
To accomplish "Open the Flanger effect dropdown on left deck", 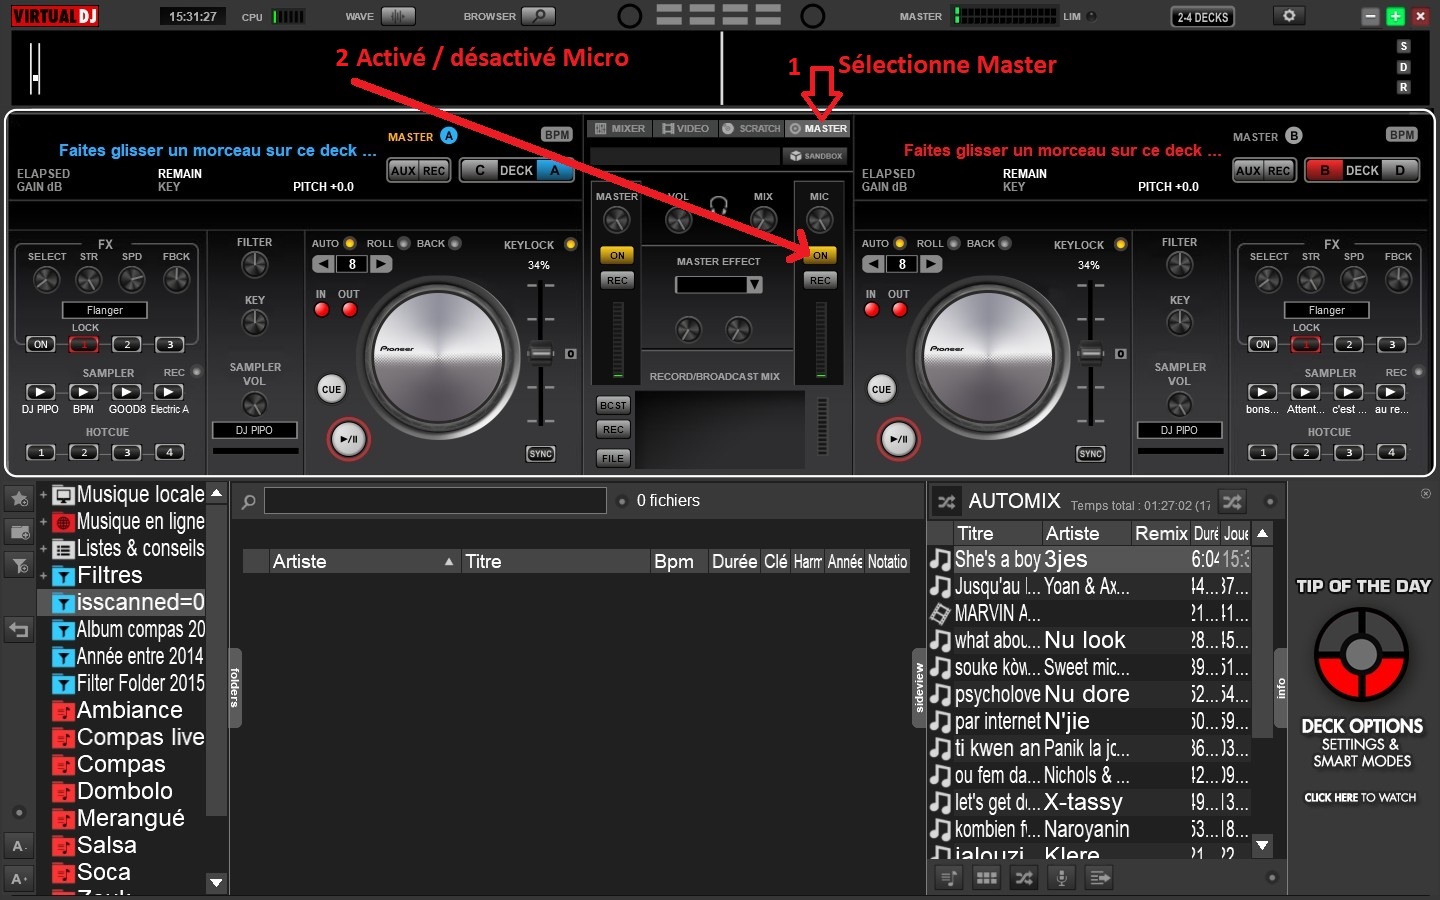I will click(x=105, y=310).
